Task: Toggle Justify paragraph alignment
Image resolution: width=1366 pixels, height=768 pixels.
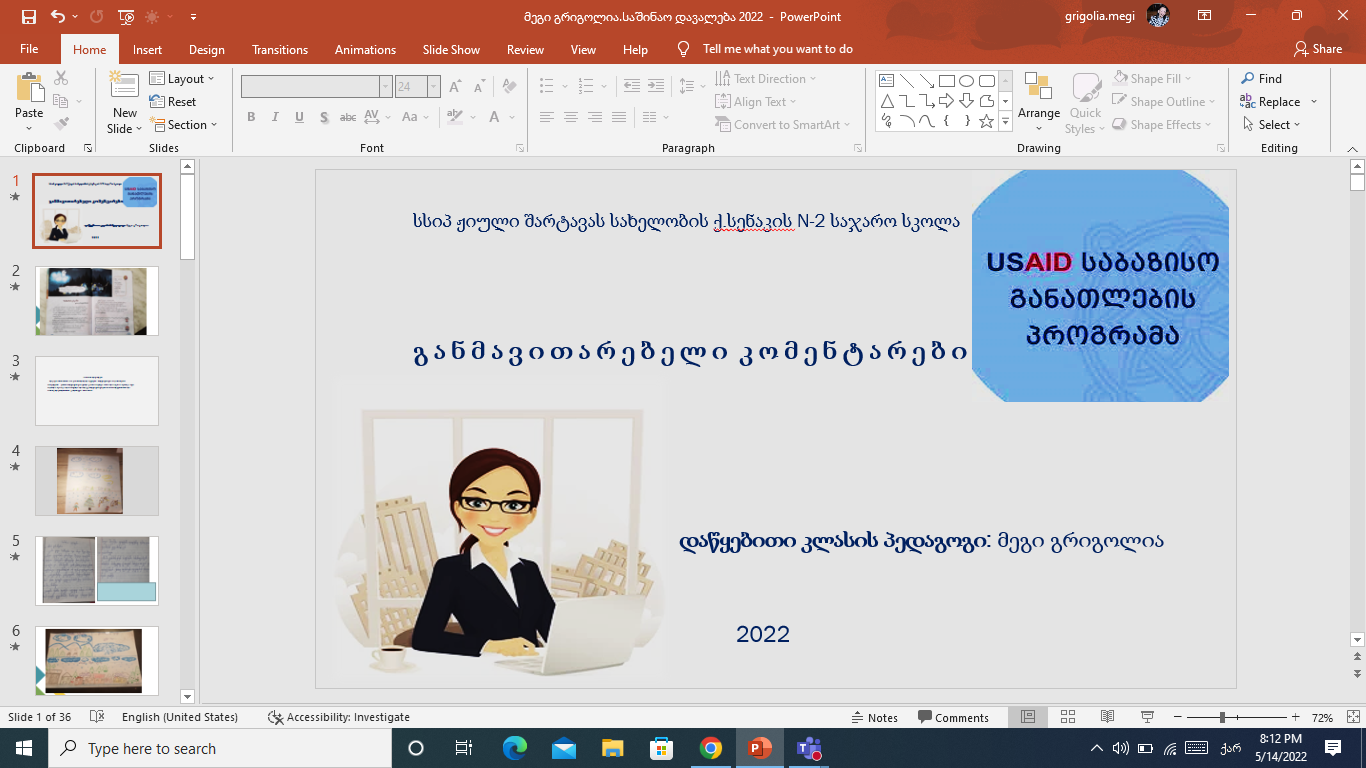Action: [619, 117]
